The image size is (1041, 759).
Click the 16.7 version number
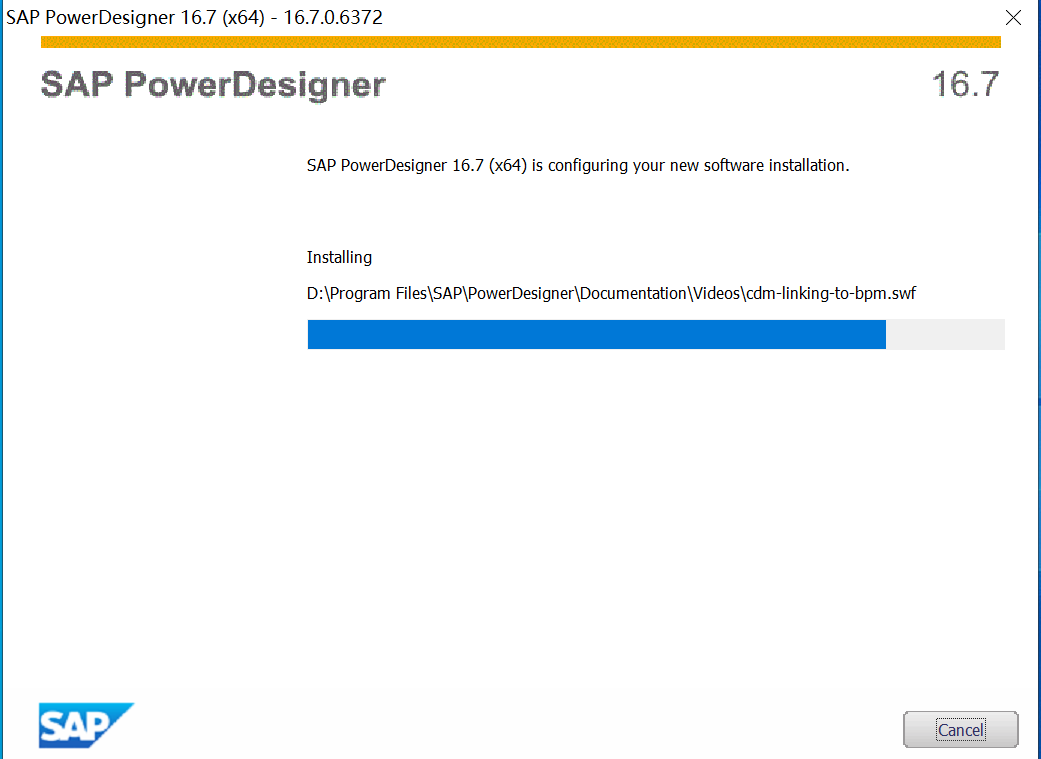(966, 85)
